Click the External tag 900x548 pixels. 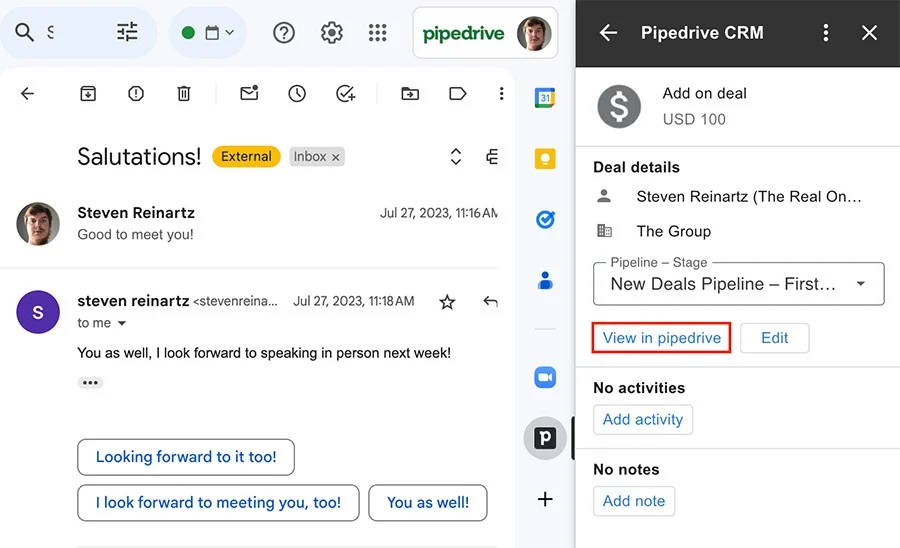[x=246, y=157]
